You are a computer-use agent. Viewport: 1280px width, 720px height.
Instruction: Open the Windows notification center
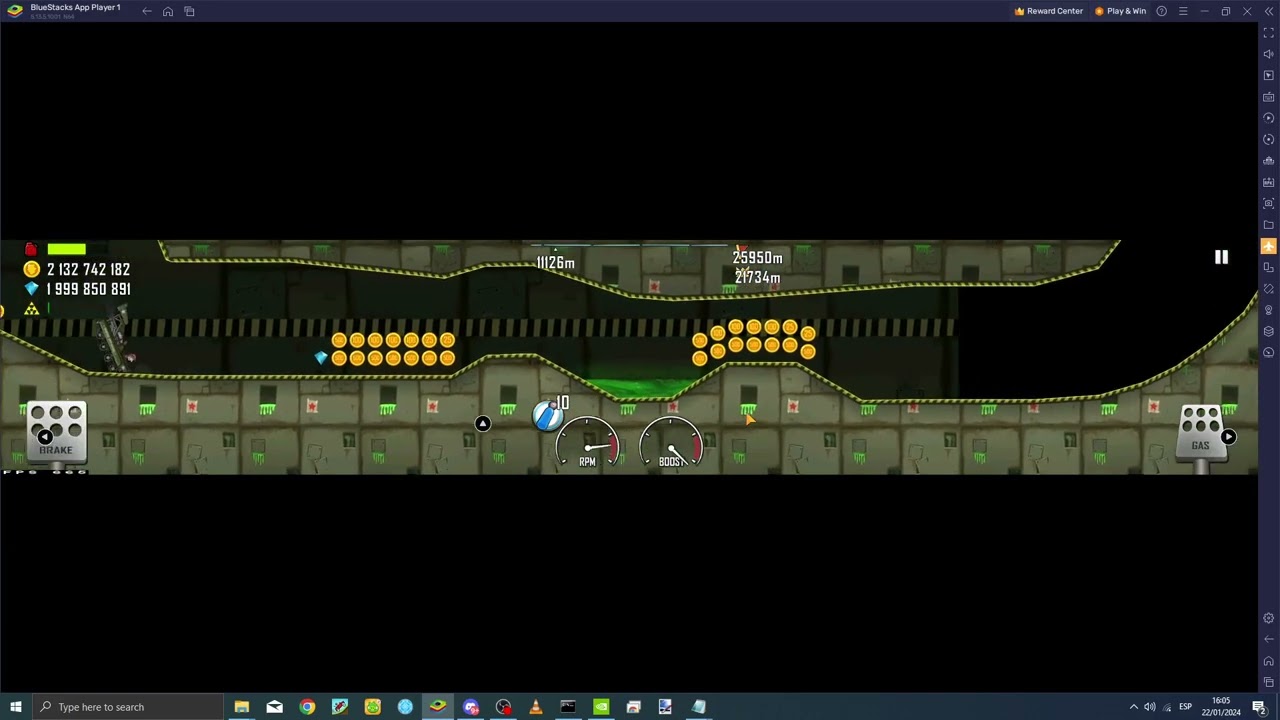(1259, 707)
